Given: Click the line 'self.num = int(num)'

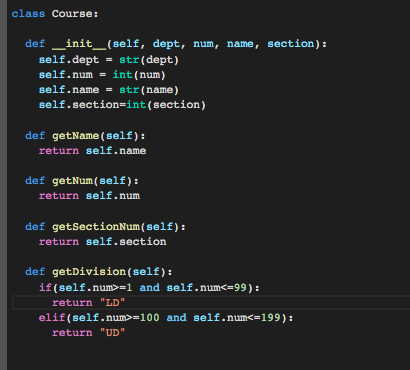Looking at the screenshot, I should 102,75.
